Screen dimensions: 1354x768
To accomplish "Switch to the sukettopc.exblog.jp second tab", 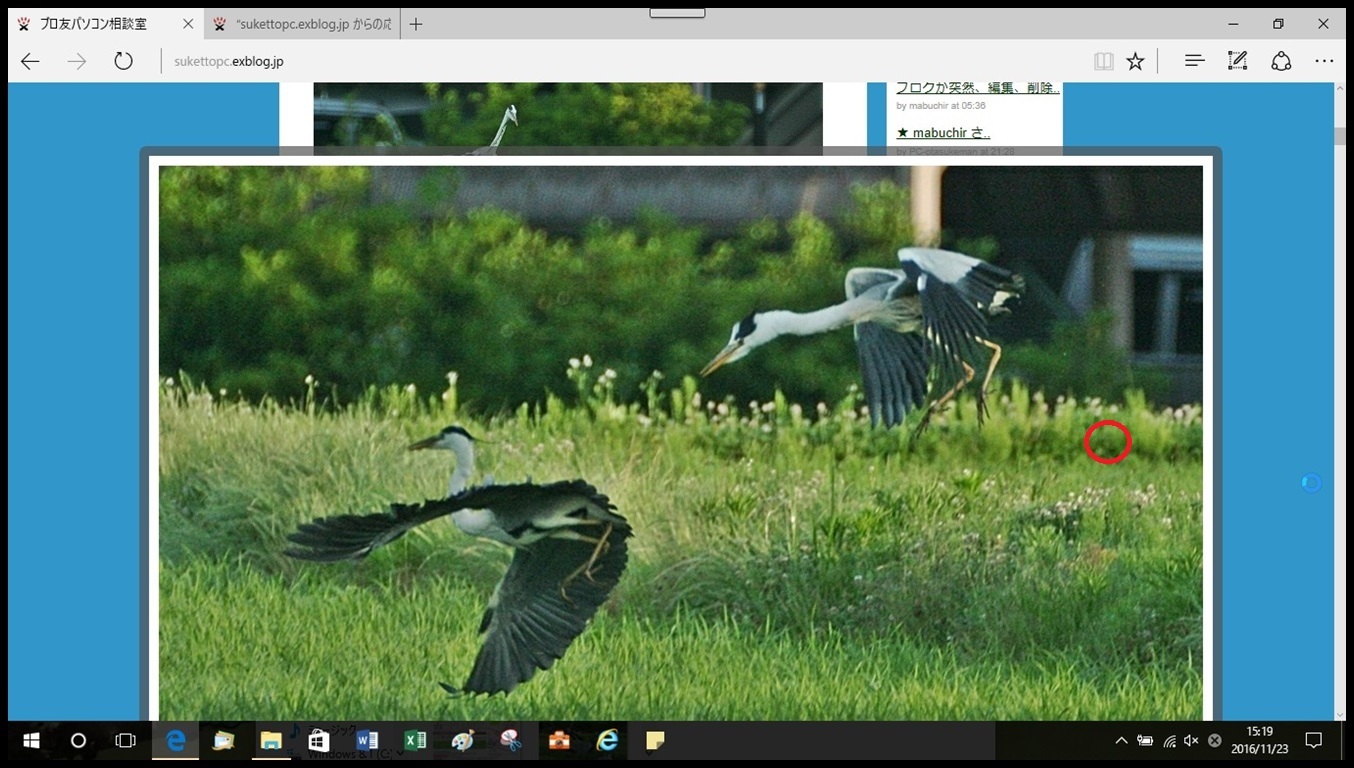I will 302,24.
